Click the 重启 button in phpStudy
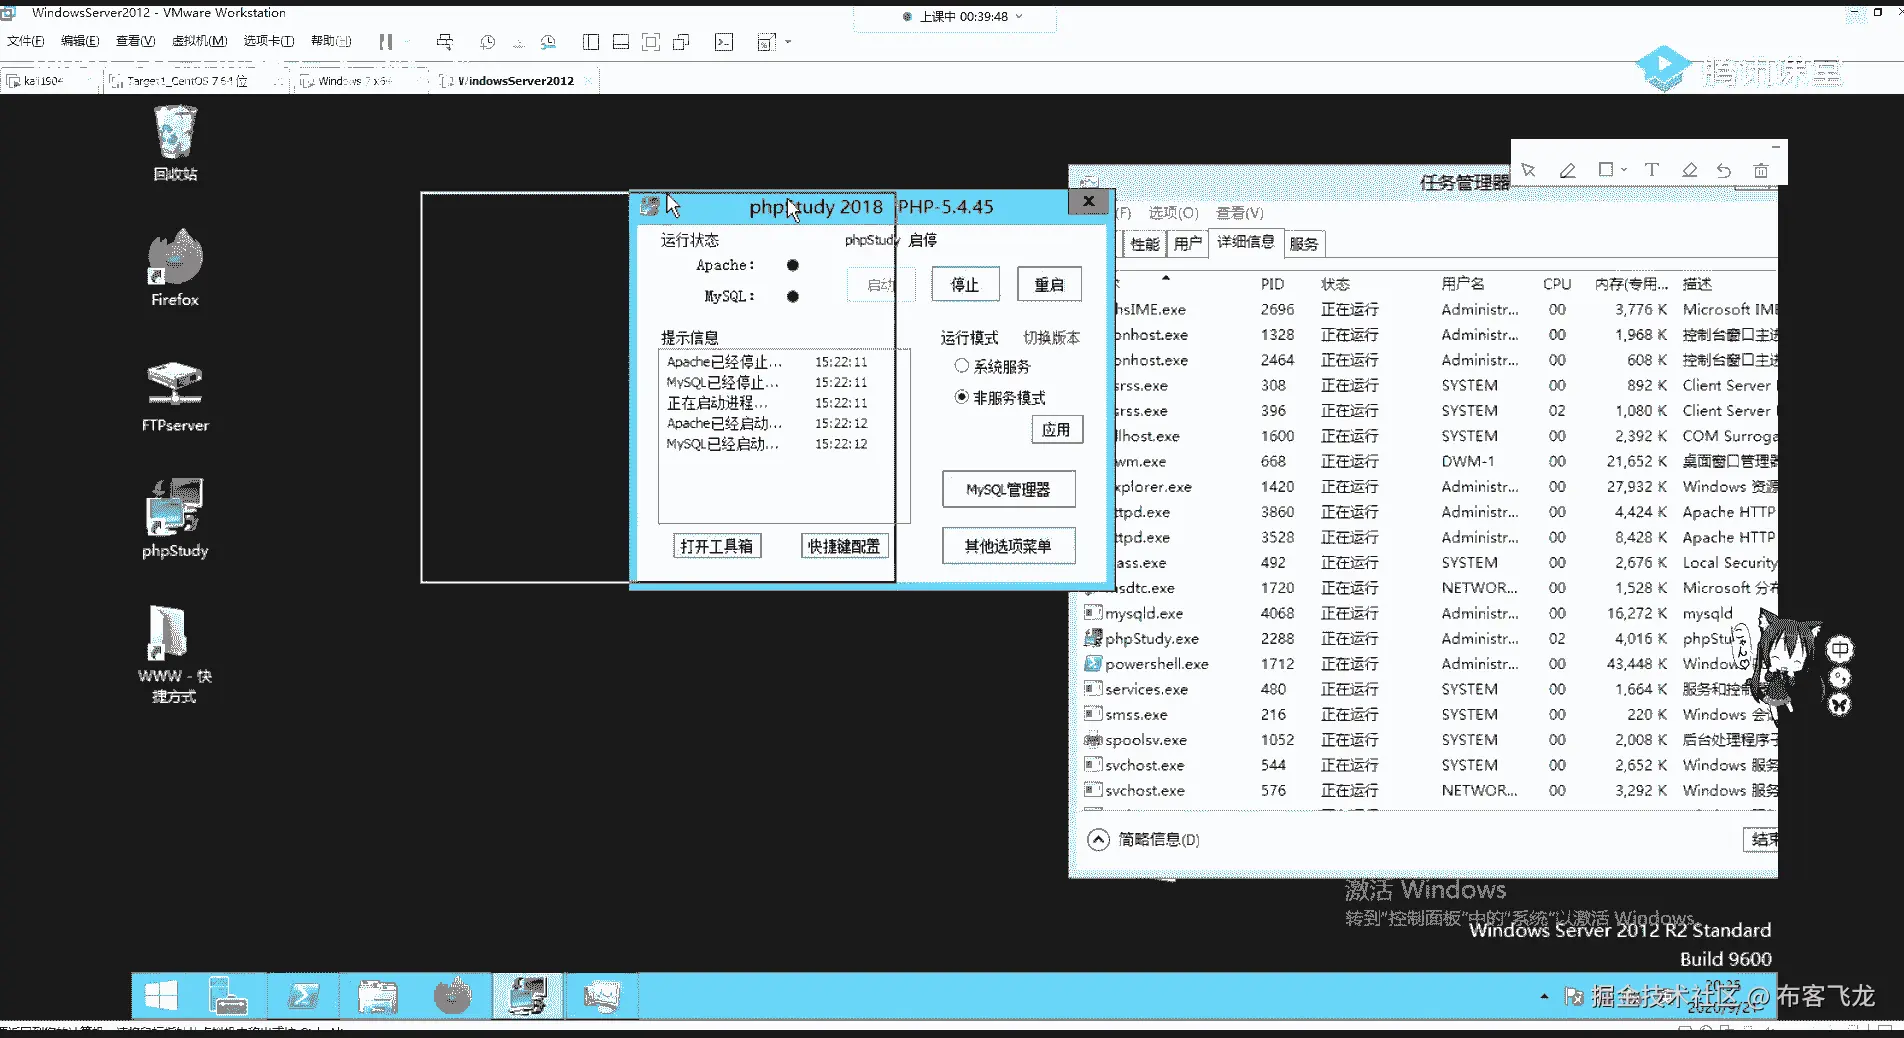The image size is (1904, 1038). (1049, 285)
